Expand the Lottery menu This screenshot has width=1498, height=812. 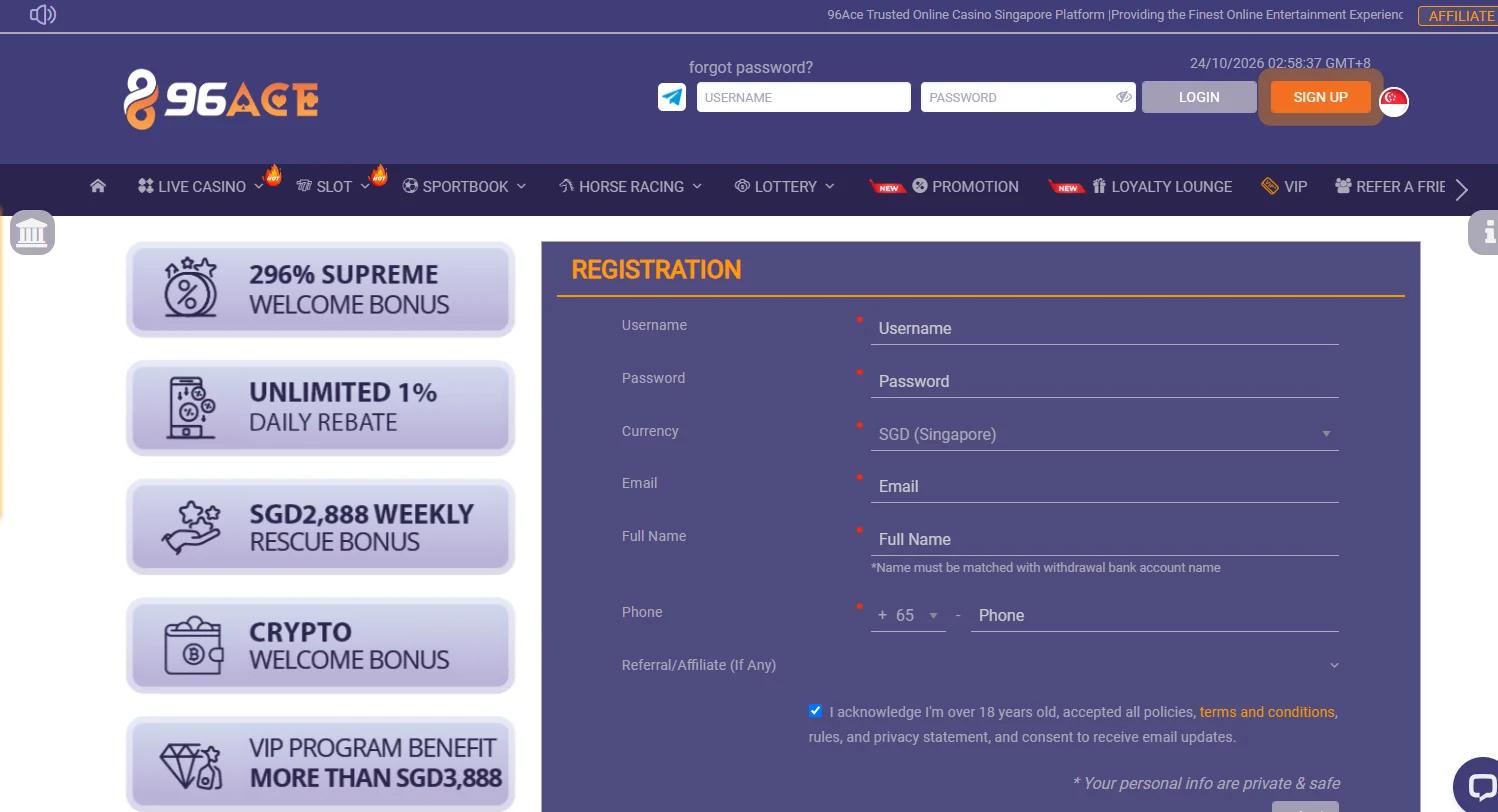point(785,186)
